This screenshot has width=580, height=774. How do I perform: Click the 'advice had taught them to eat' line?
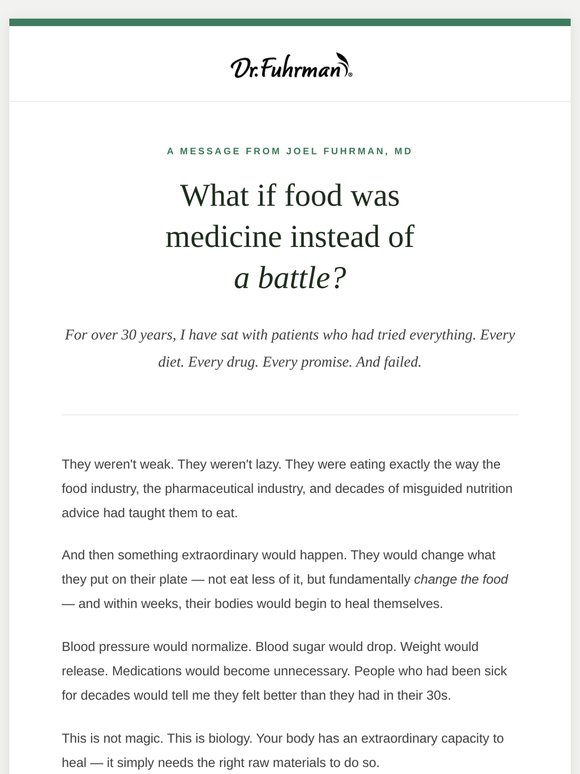(x=150, y=513)
